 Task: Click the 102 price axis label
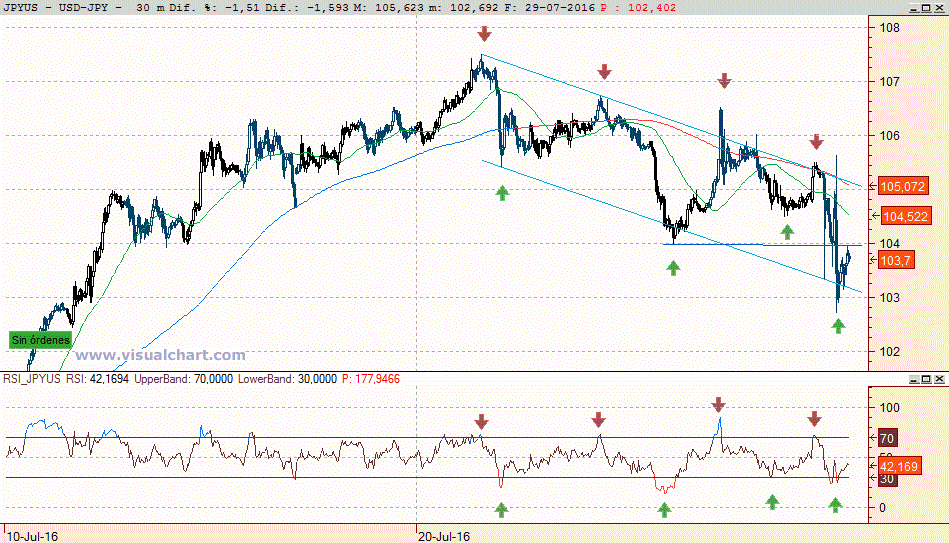[889, 352]
